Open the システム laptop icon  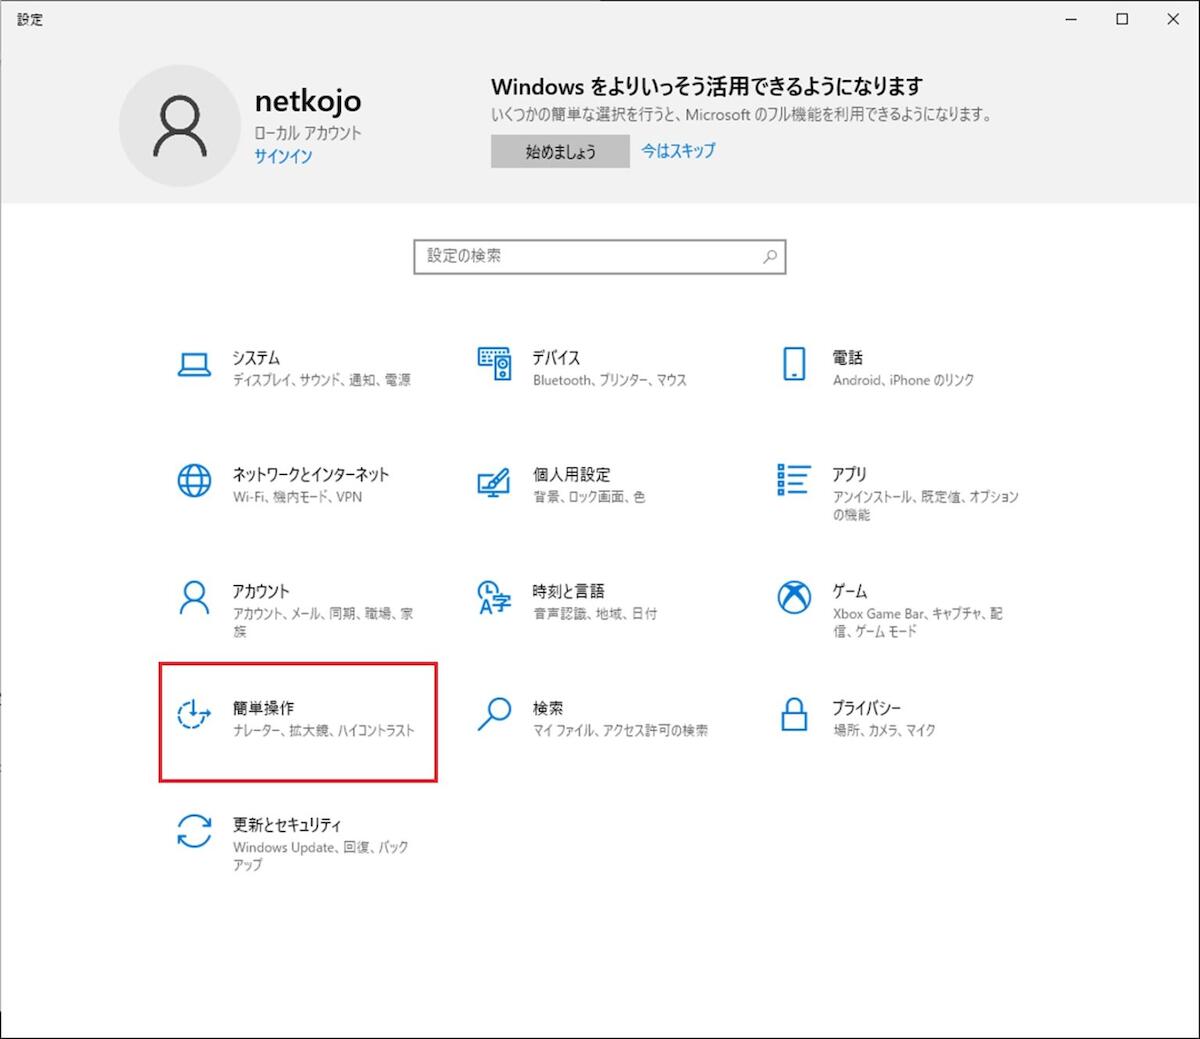coord(194,365)
